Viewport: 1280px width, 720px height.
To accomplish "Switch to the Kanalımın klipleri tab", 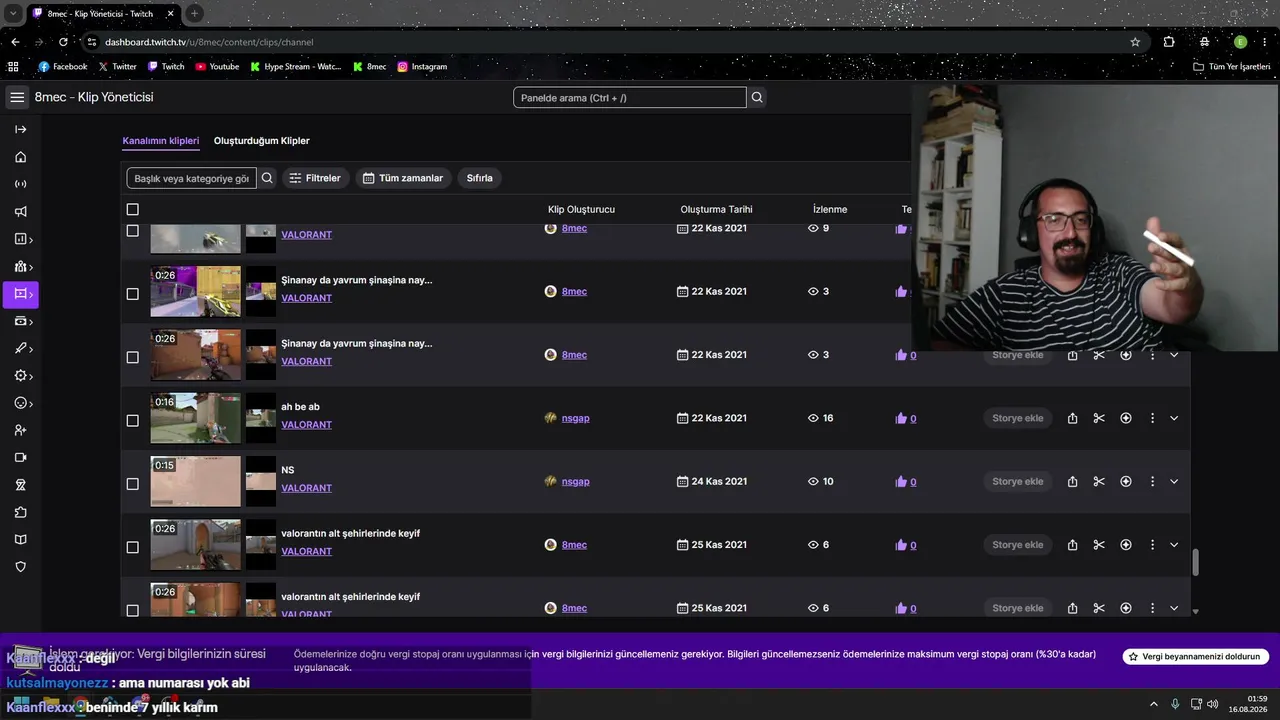I will pos(161,141).
